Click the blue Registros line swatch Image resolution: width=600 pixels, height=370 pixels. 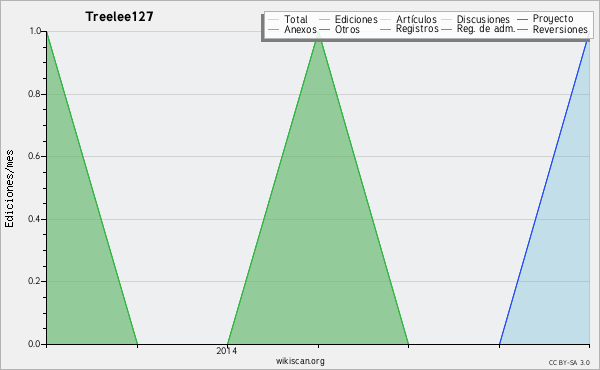(x=385, y=30)
